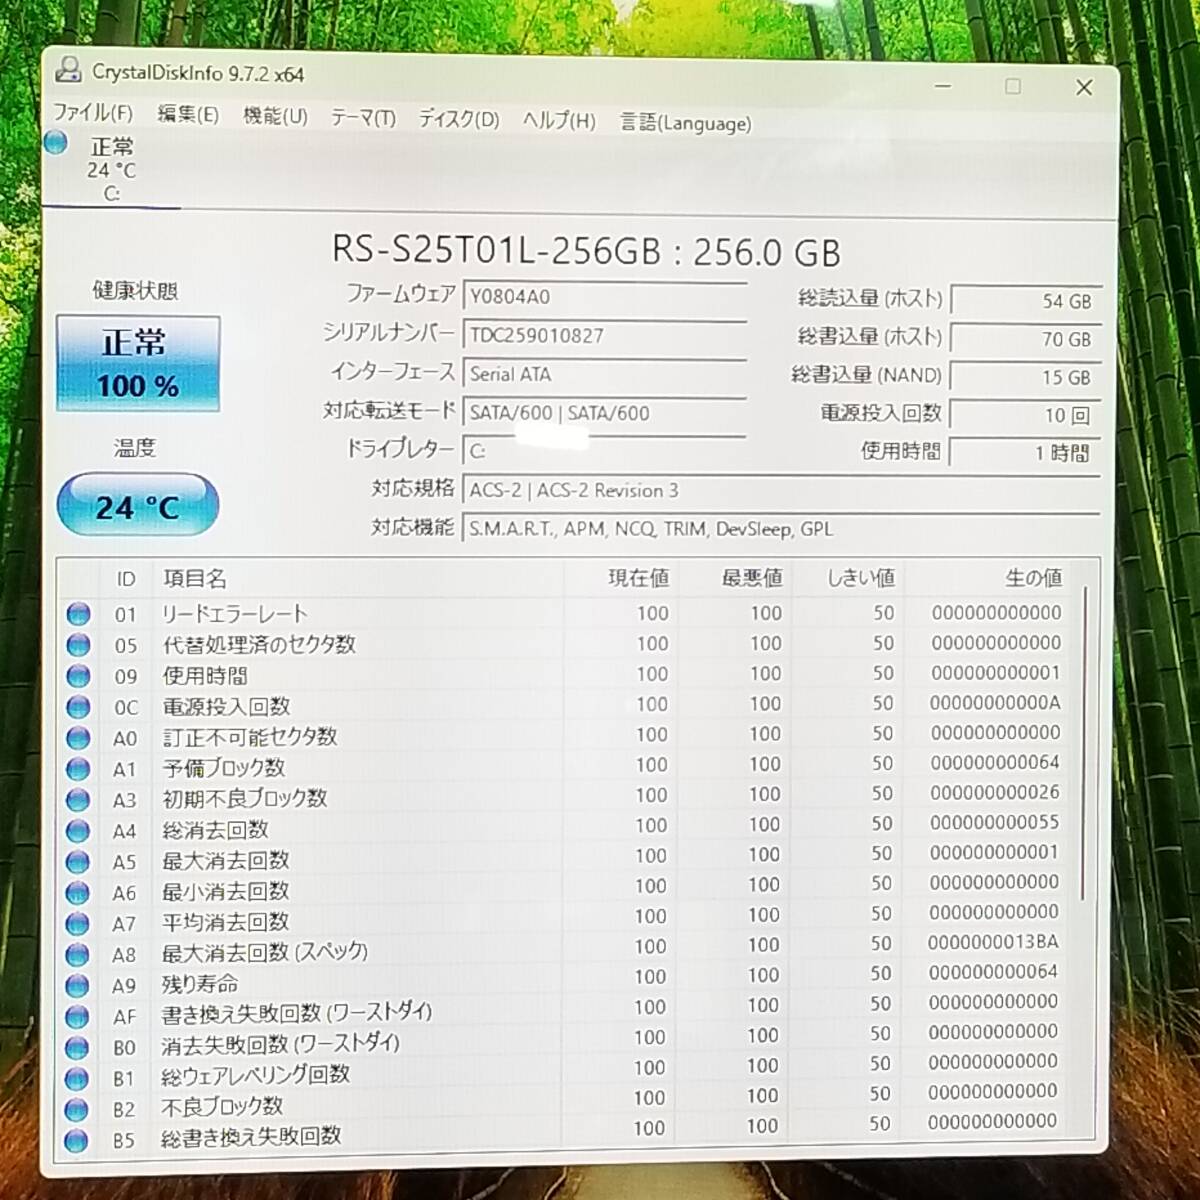Viewport: 1200px width, 1200px height.
Task: Click the しきい値 column header
Action: (x=846, y=578)
